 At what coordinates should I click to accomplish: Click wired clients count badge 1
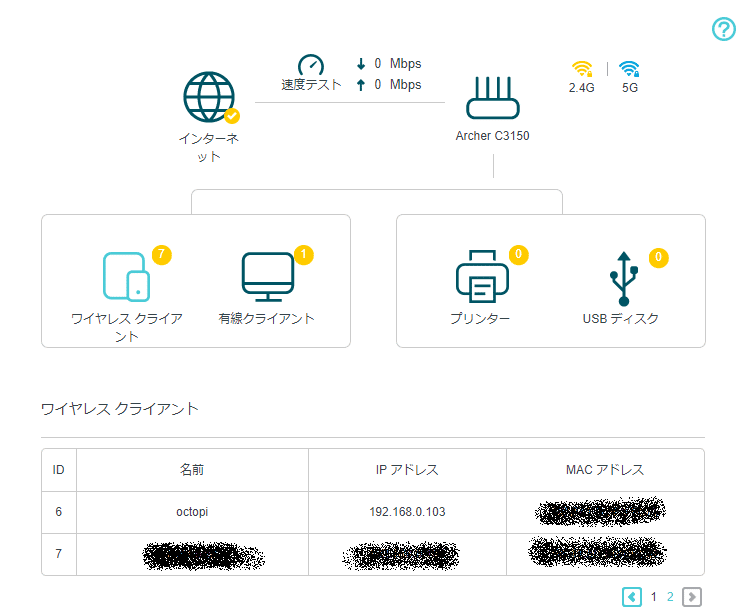(304, 255)
